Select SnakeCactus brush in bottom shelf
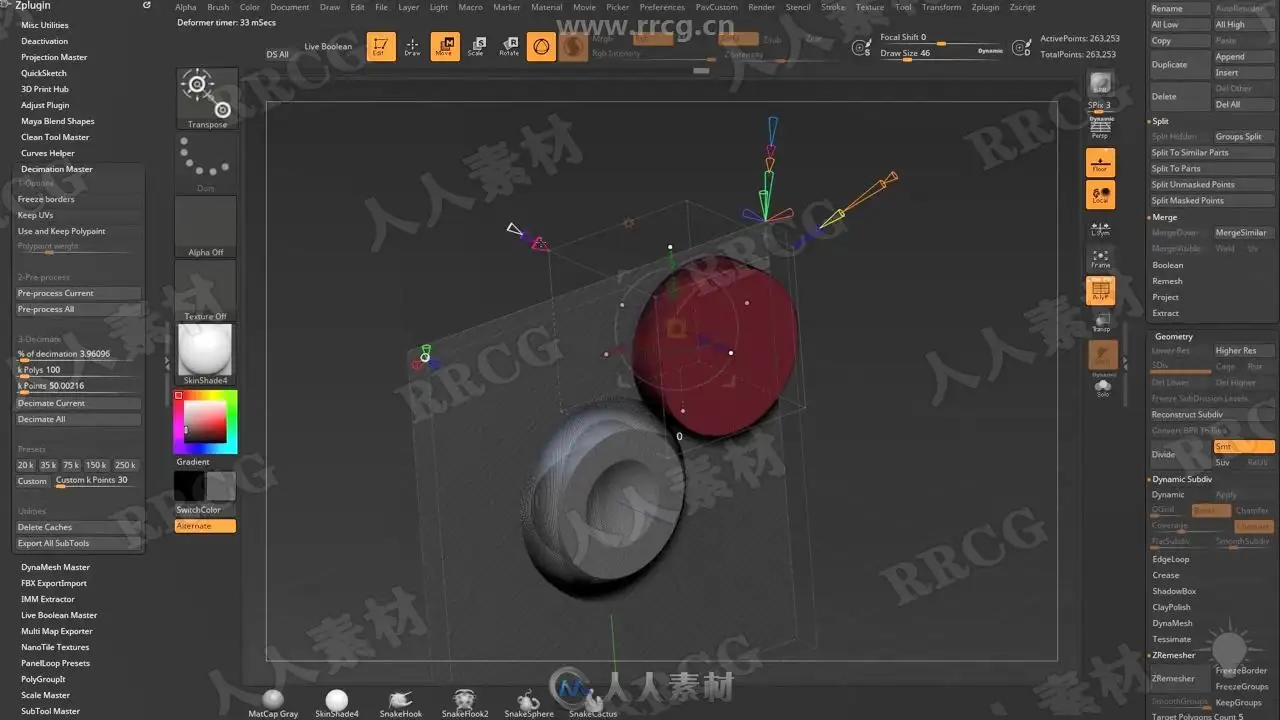 click(593, 704)
